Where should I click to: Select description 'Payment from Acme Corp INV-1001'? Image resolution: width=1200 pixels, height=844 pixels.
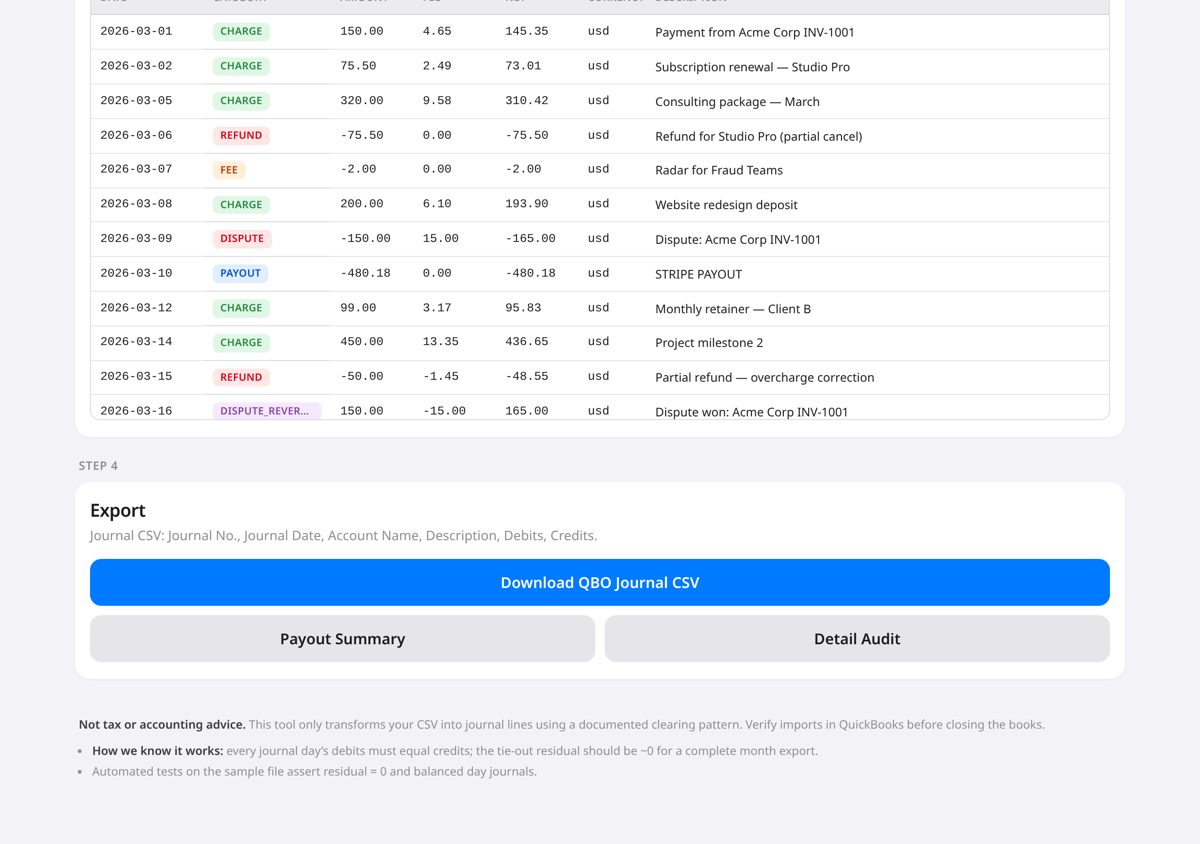coord(755,32)
